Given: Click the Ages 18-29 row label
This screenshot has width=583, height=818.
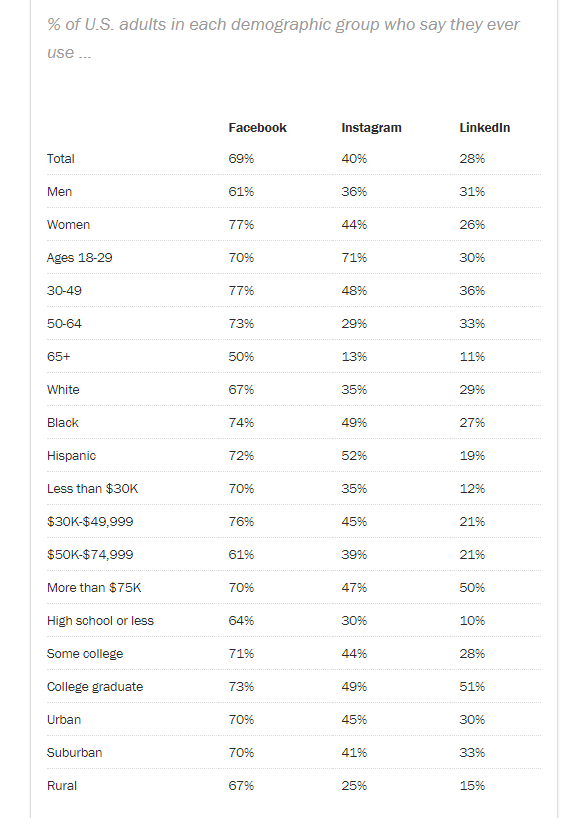Looking at the screenshot, I should tap(79, 258).
